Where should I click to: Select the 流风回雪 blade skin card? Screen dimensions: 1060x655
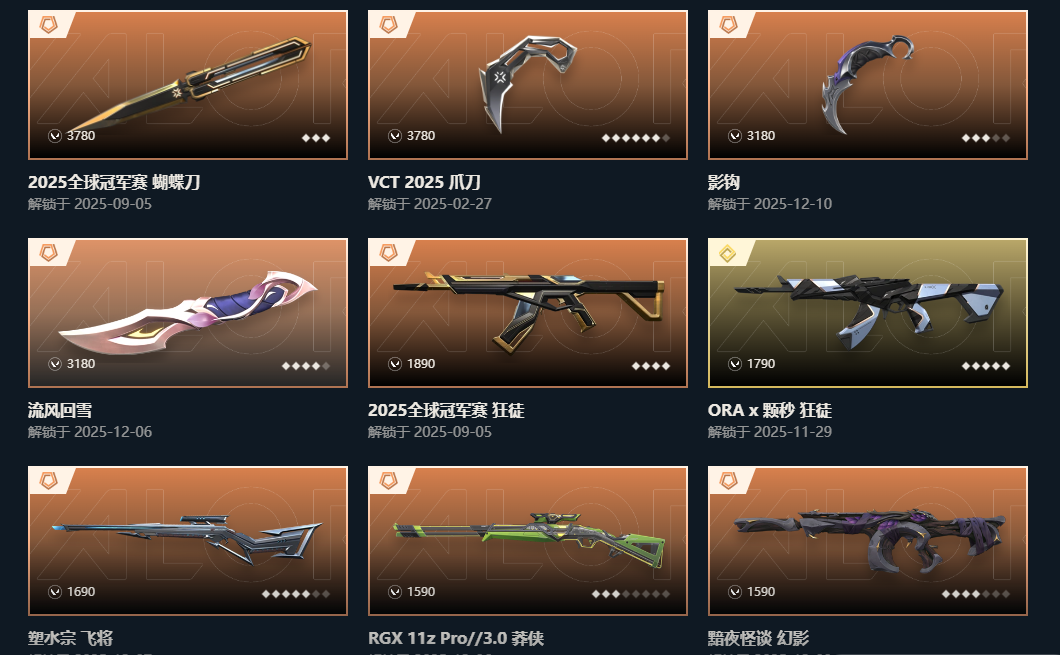(x=188, y=313)
